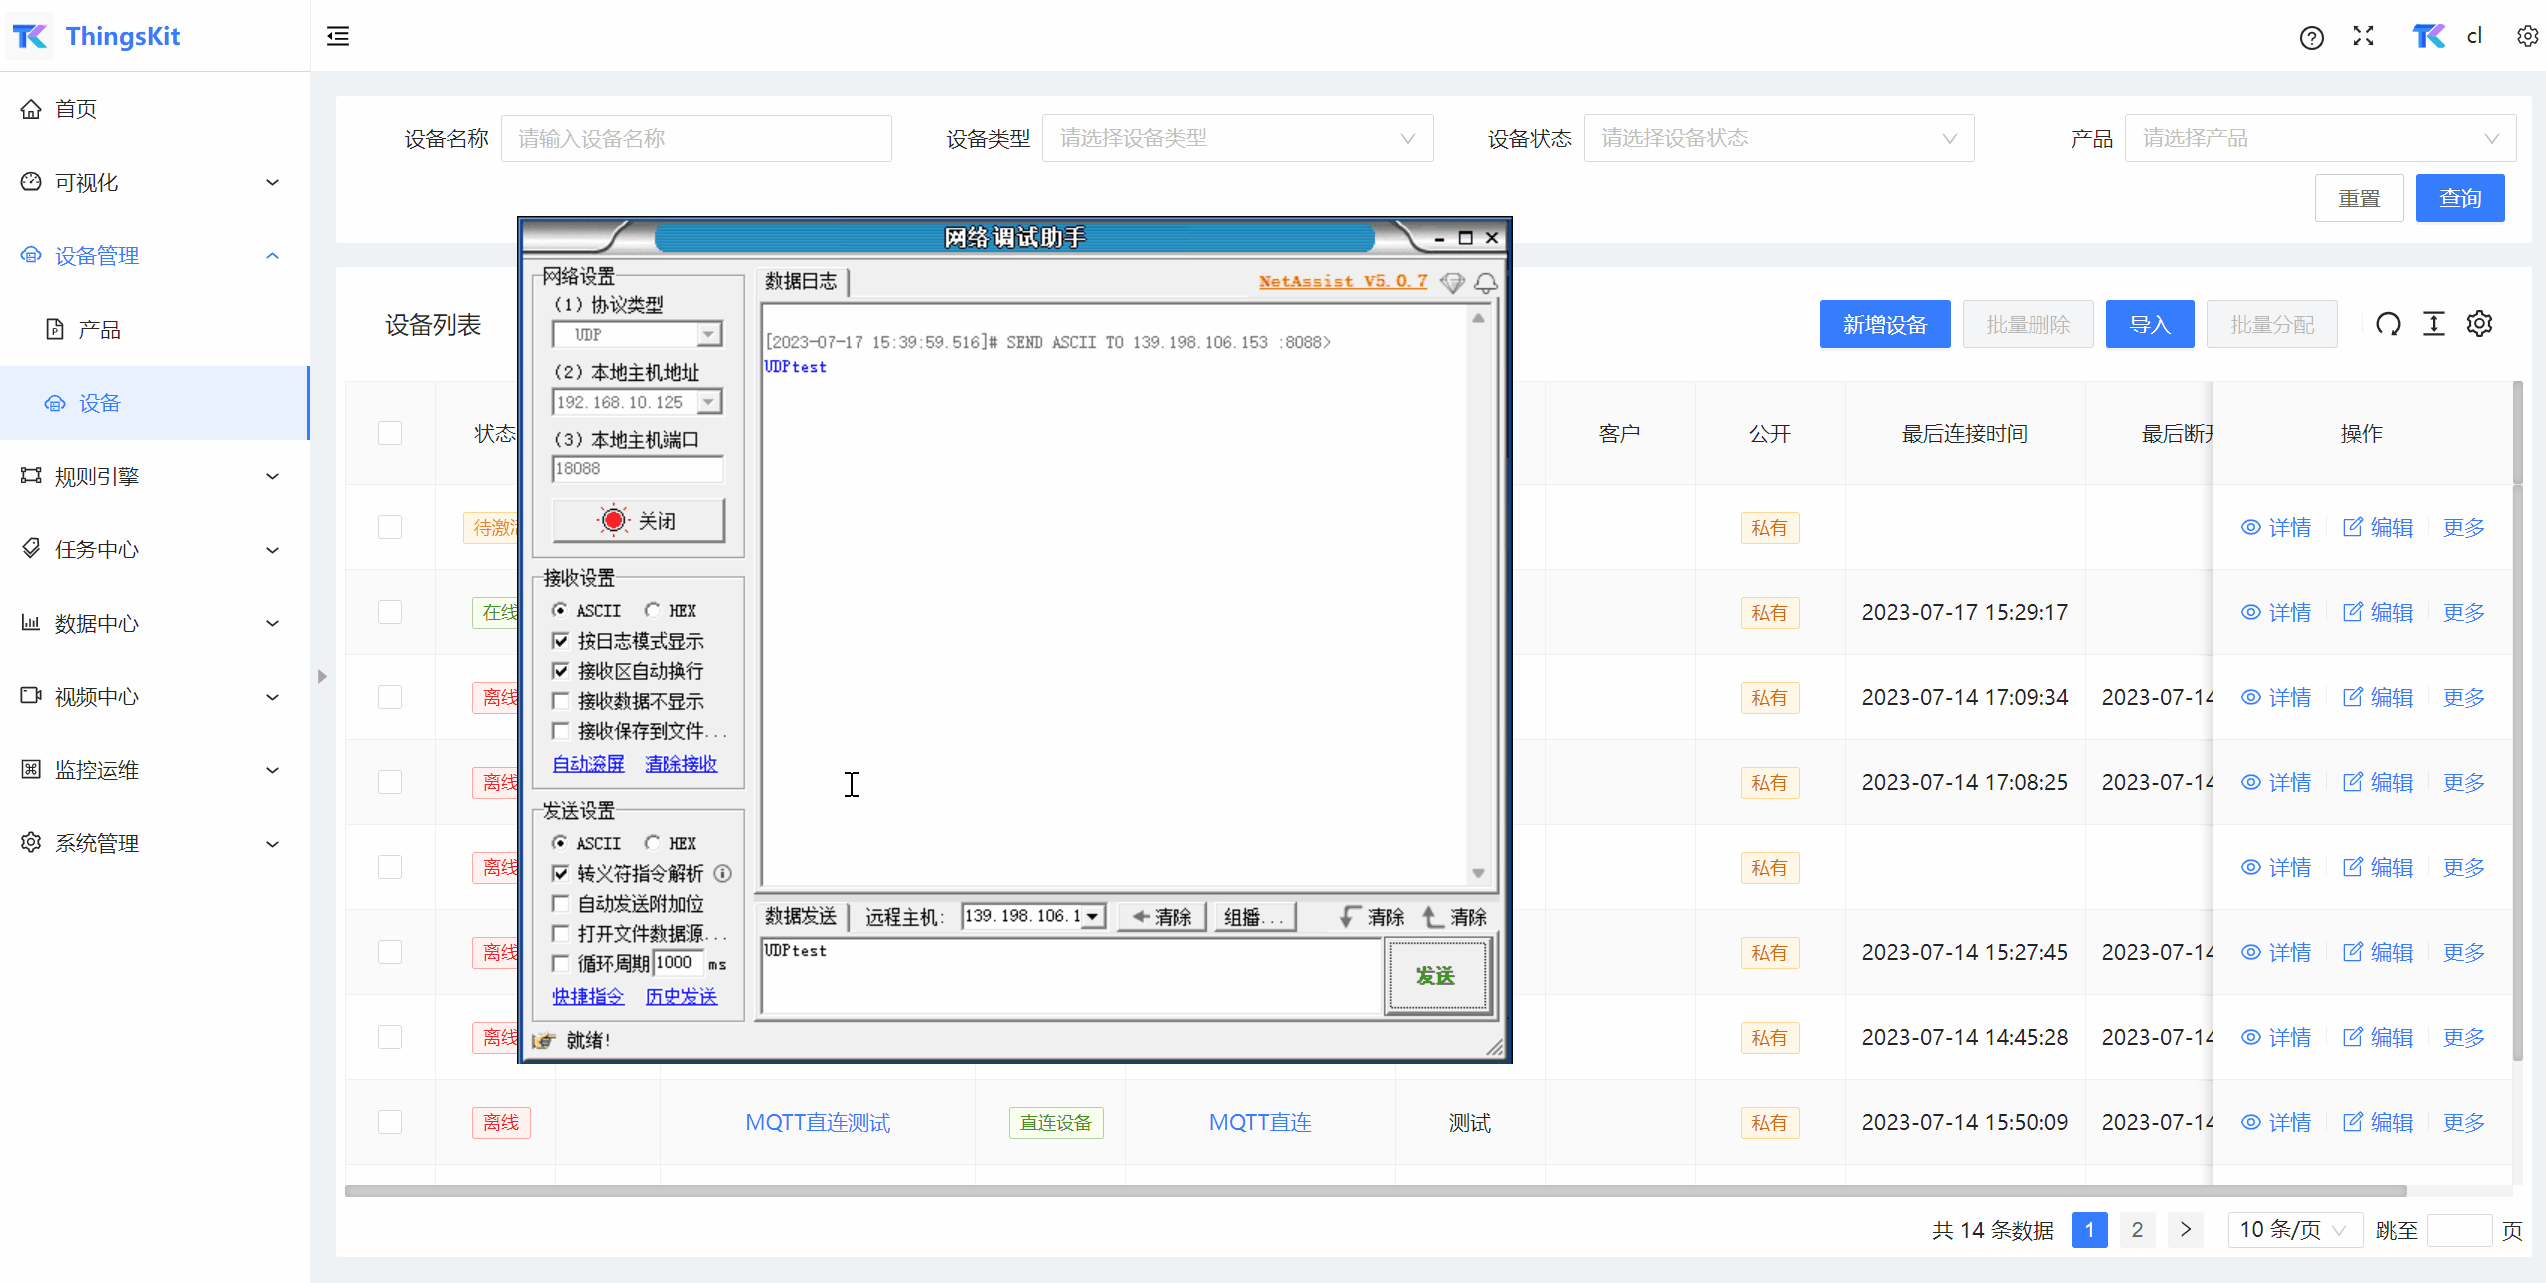Enable 接收数据不显示 checkbox
This screenshot has width=2546, height=1283.
point(561,701)
